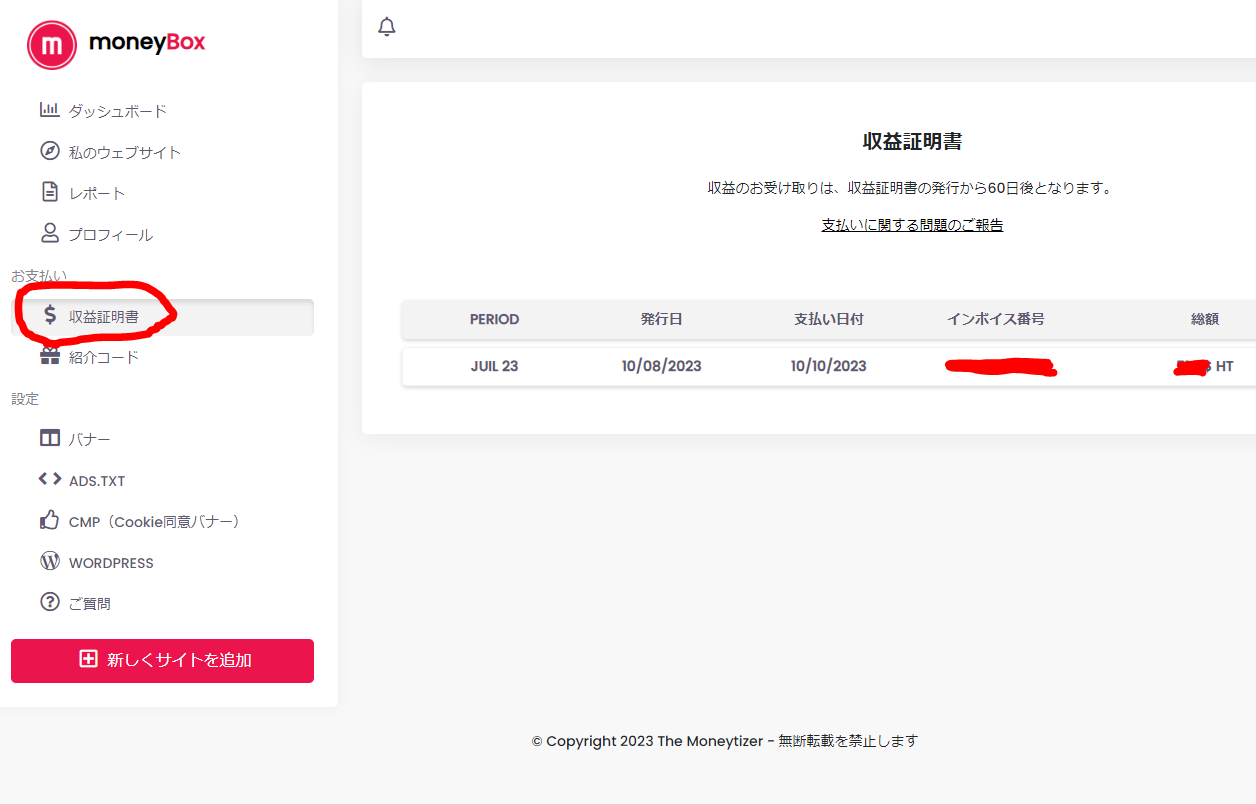Open the ADS.TXT code brackets icon
Viewport: 1256px width, 804px height.
49,479
